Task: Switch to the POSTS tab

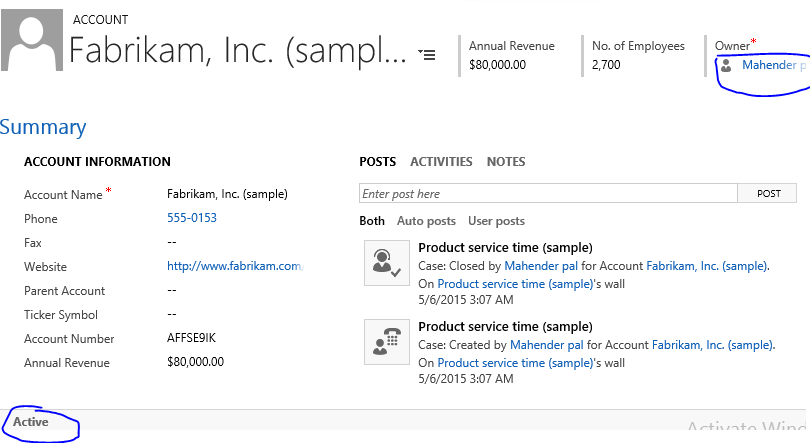Action: pyautogui.click(x=377, y=162)
